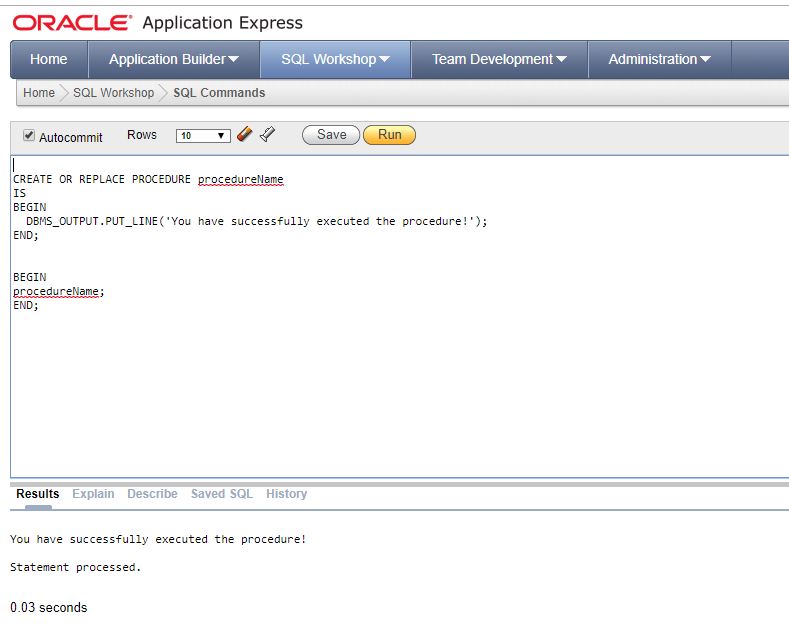The width and height of the screenshot is (789, 643).
Task: Switch to the History tab
Action: [286, 494]
